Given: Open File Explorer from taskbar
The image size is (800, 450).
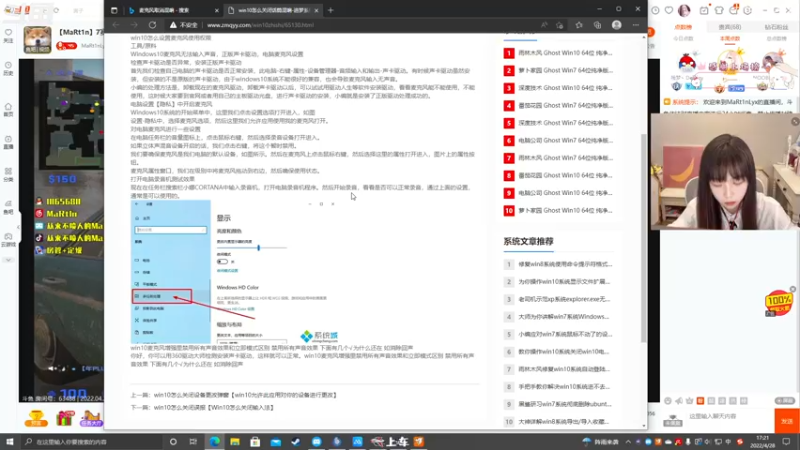Looking at the screenshot, I should point(235,441).
